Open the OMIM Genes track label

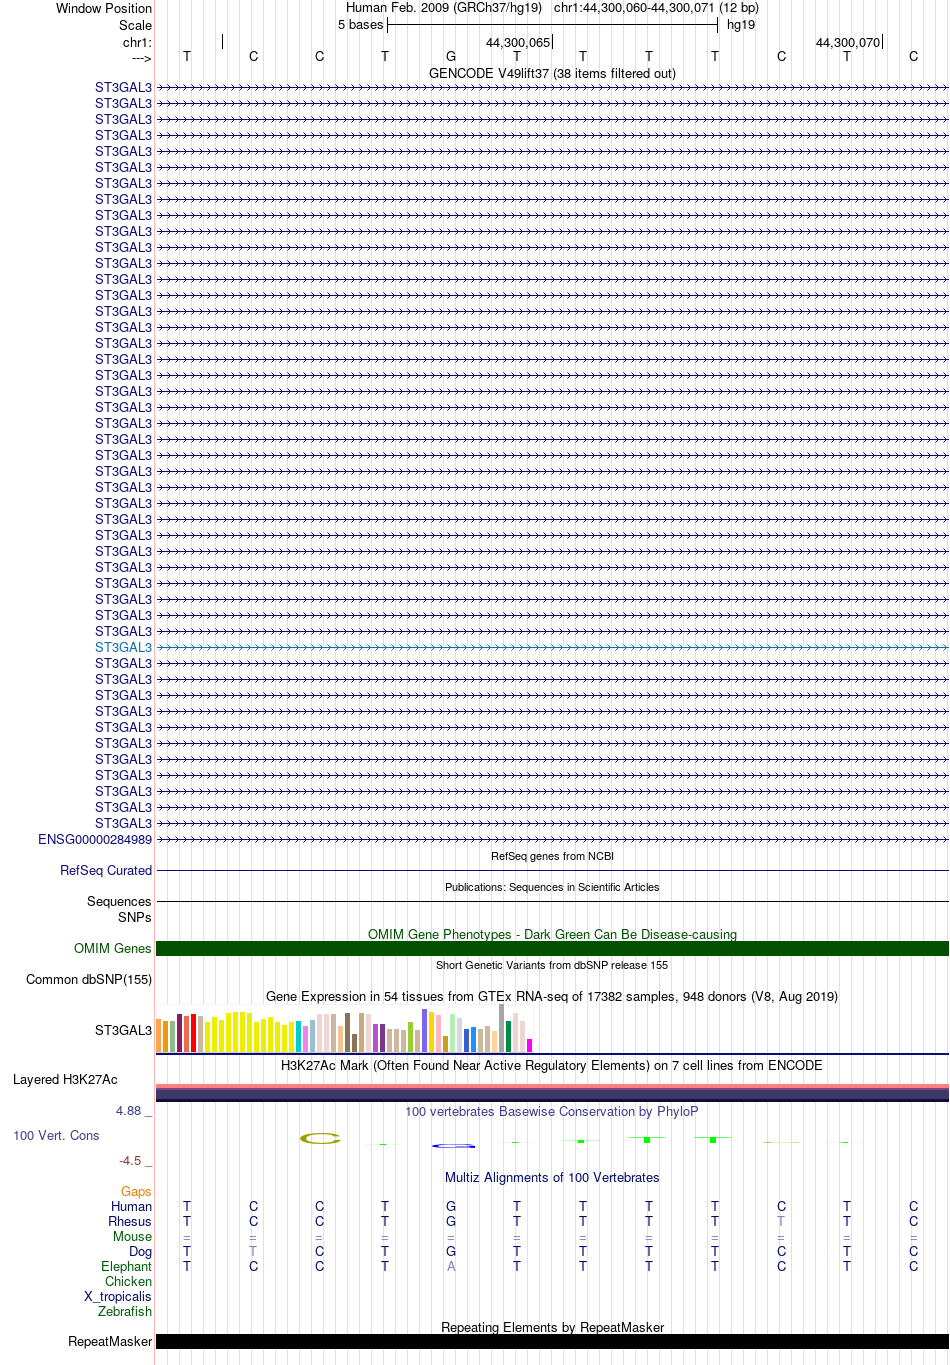[113, 948]
